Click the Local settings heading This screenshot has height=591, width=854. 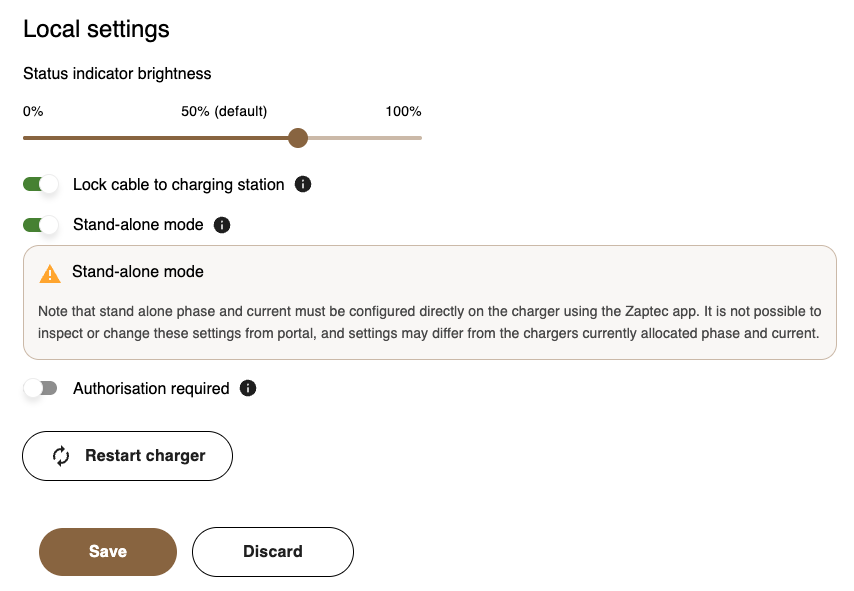96,29
